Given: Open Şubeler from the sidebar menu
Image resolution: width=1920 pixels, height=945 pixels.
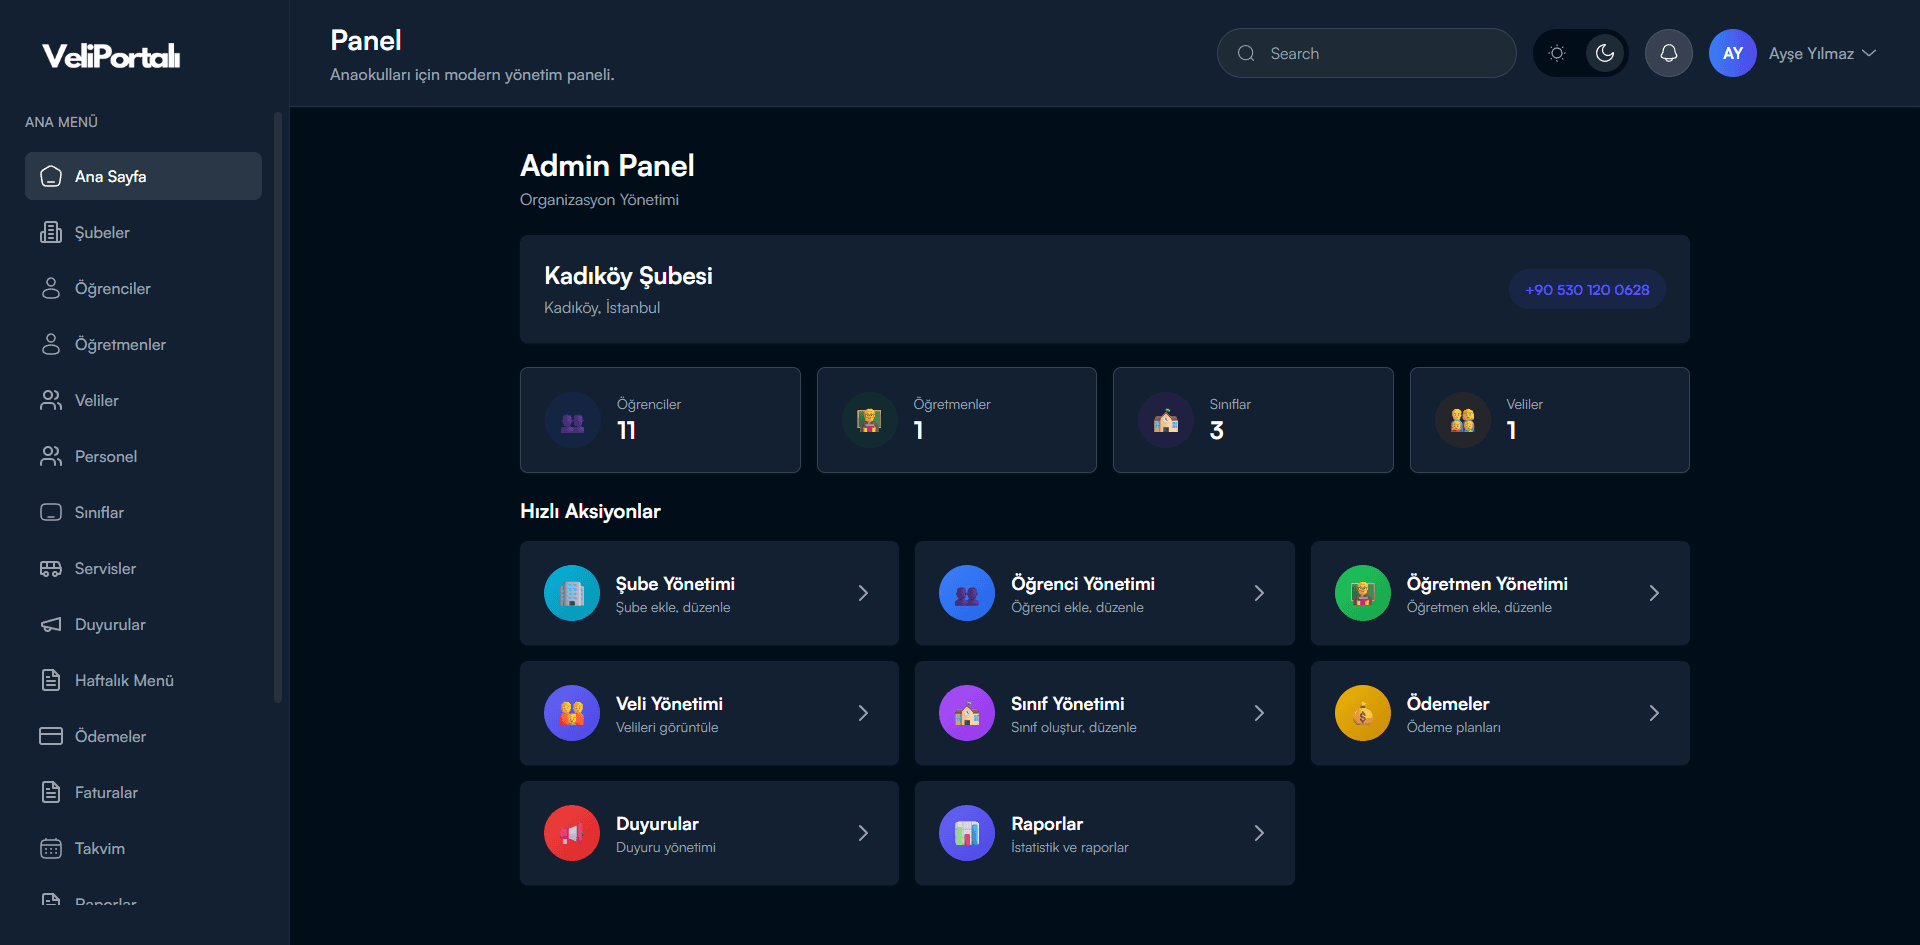Looking at the screenshot, I should click(102, 232).
